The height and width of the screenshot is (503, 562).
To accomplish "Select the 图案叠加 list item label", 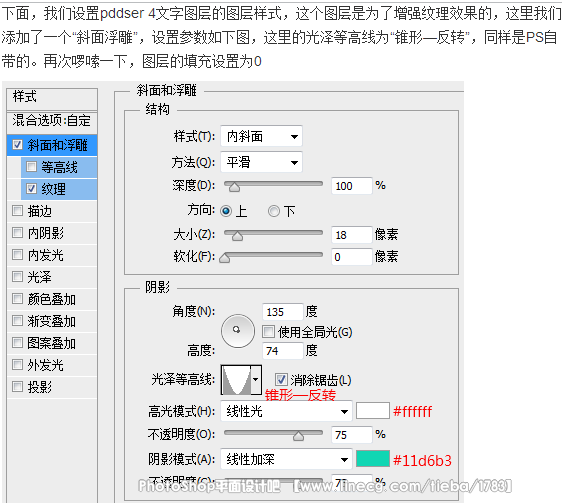I will 52,343.
